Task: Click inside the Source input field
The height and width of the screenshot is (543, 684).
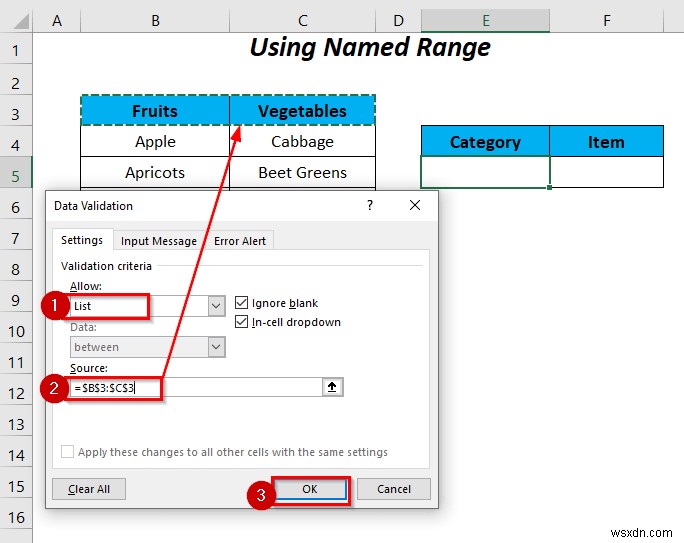Action: click(x=195, y=387)
